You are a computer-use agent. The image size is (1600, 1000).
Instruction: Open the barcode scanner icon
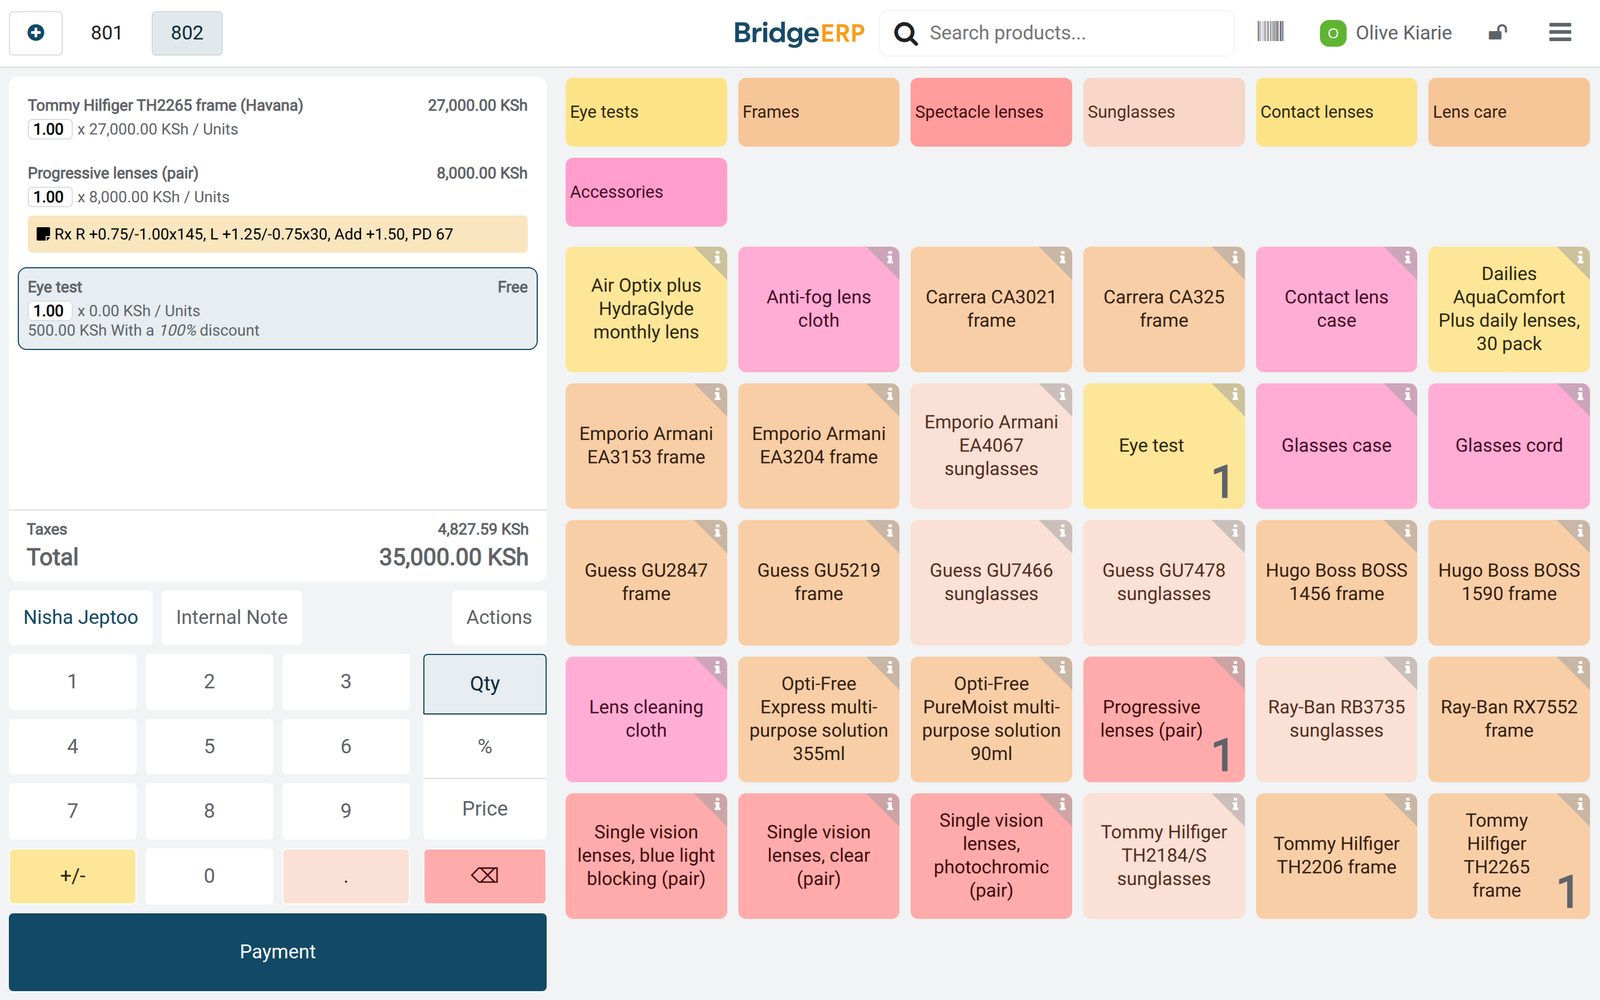coord(1270,32)
